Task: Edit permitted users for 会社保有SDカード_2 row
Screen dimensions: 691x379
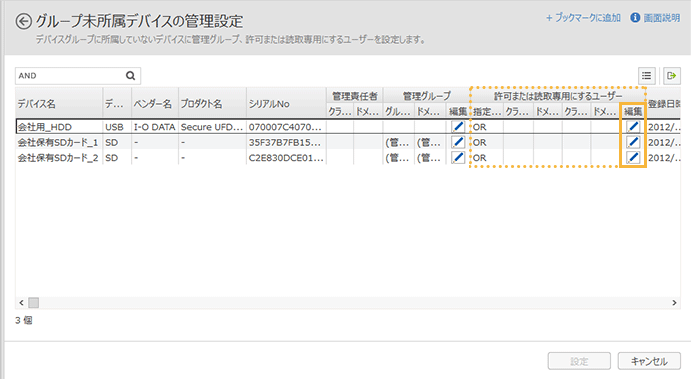Action: [x=633, y=158]
